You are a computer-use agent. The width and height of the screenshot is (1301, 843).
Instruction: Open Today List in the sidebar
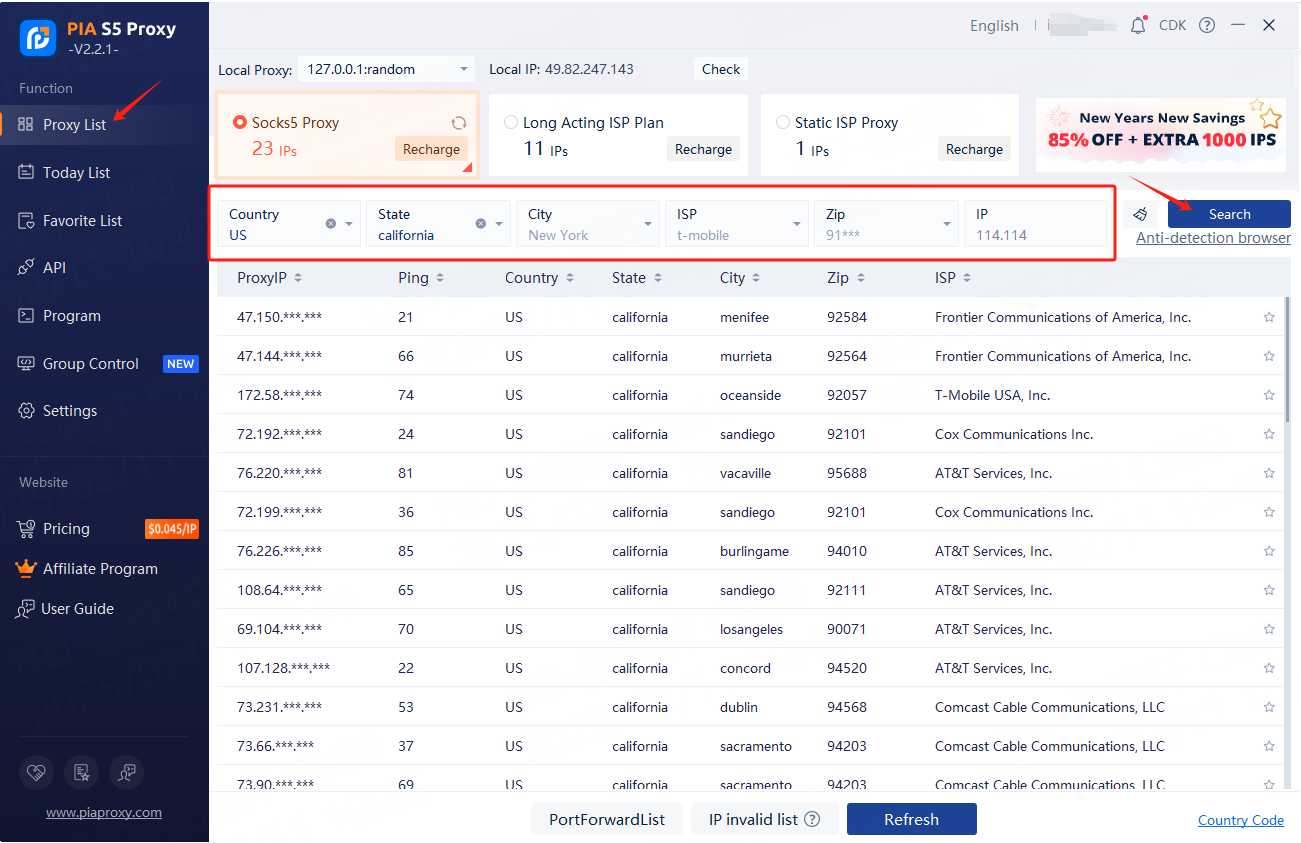click(x=76, y=173)
